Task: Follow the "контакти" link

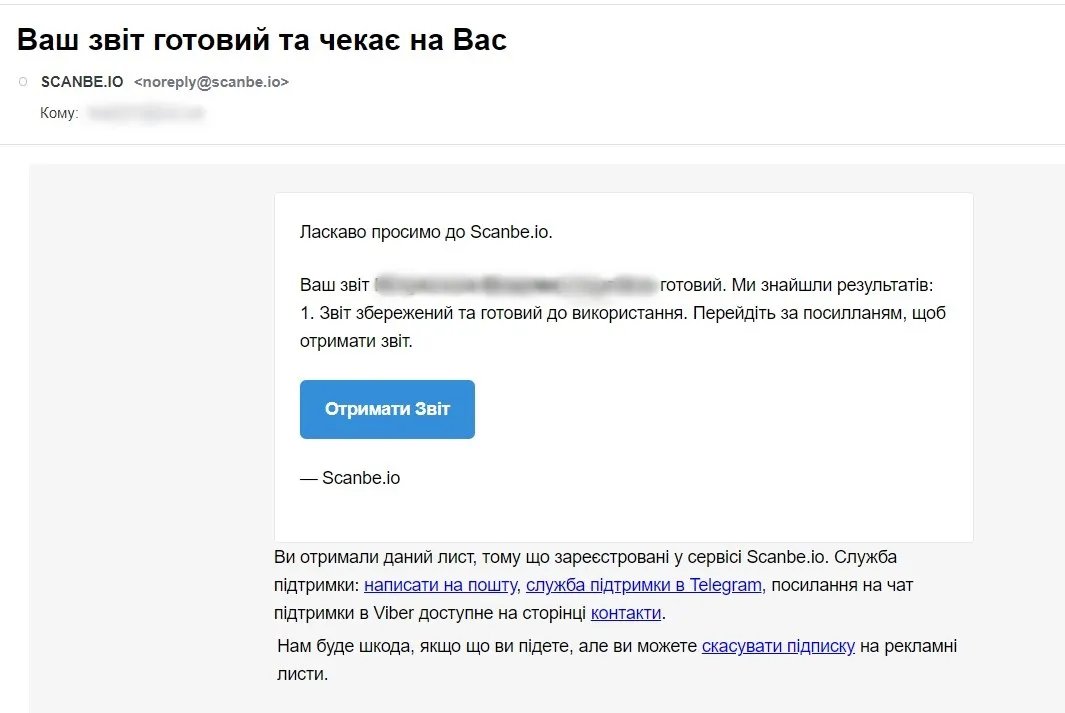Action: pos(626,613)
